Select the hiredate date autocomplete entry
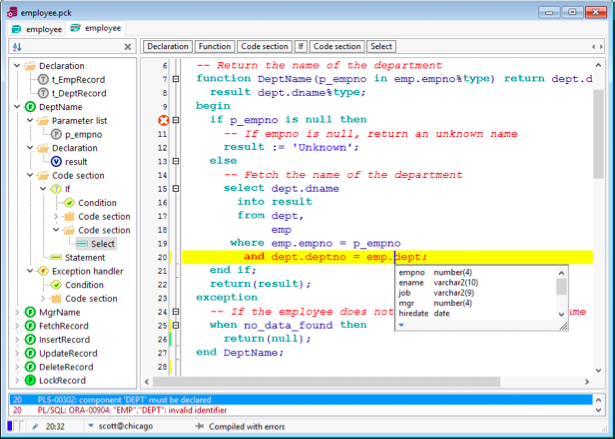 tap(476, 313)
